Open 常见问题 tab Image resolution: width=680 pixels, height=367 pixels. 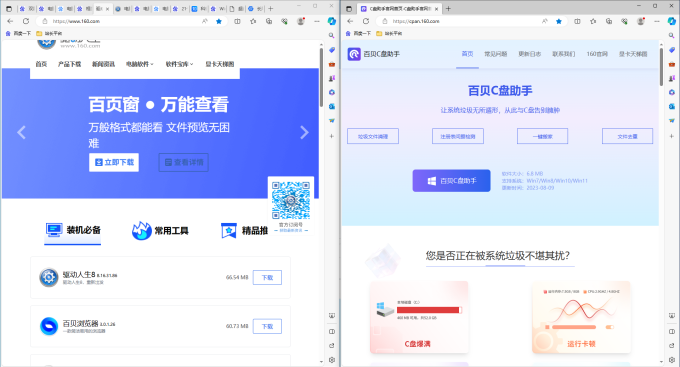coord(496,54)
